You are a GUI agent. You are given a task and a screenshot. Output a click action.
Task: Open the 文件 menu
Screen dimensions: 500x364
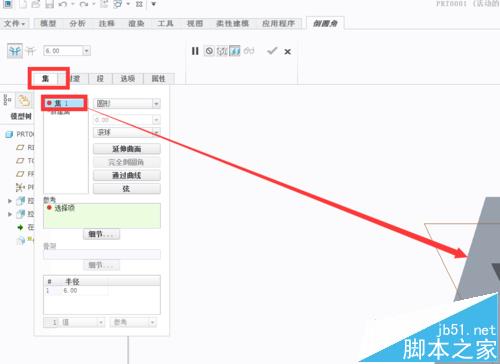[14, 23]
